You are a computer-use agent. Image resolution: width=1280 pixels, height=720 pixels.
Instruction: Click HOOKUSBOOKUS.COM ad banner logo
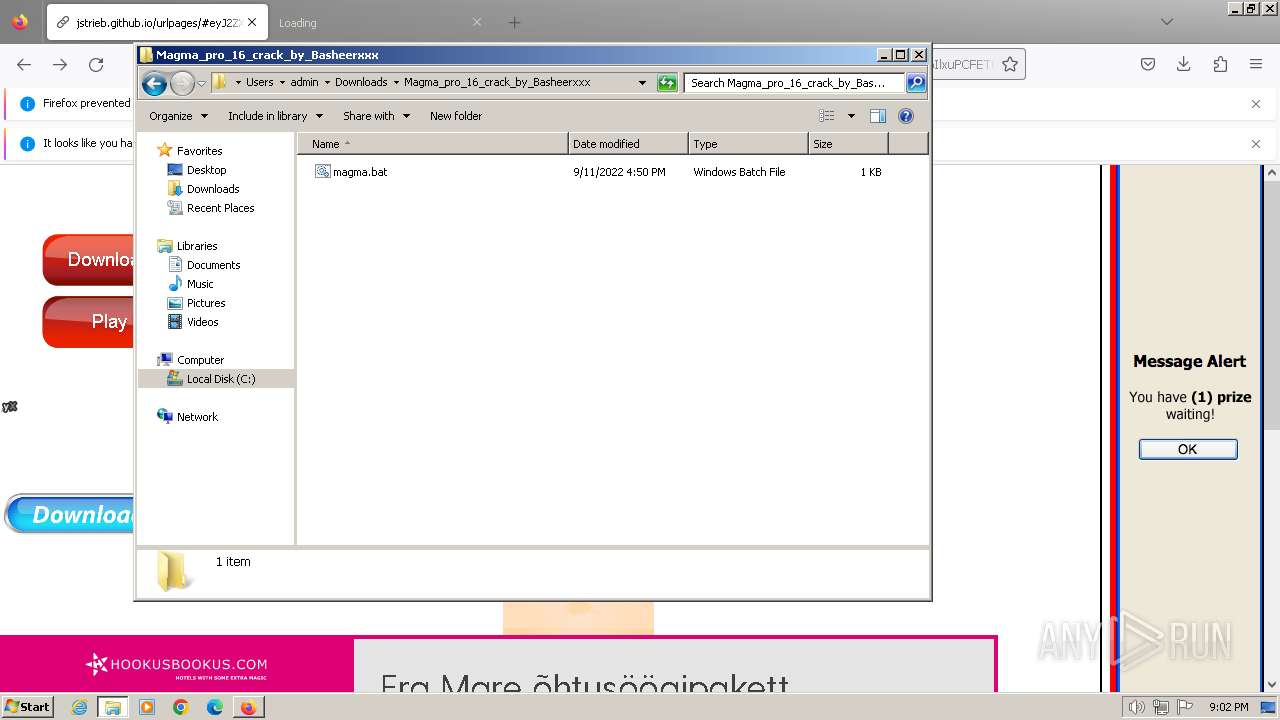pyautogui.click(x=177, y=664)
